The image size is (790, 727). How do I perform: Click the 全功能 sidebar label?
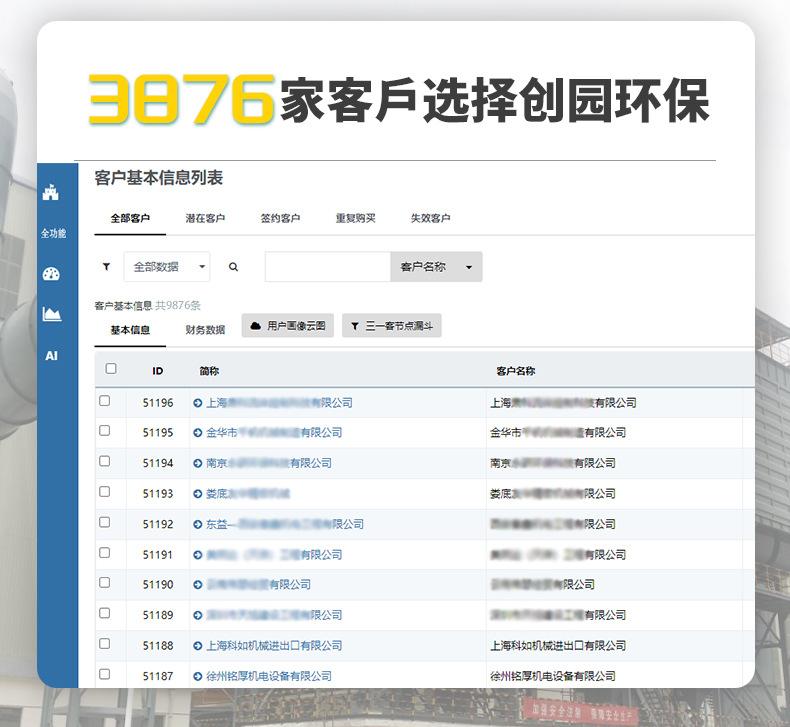53,233
